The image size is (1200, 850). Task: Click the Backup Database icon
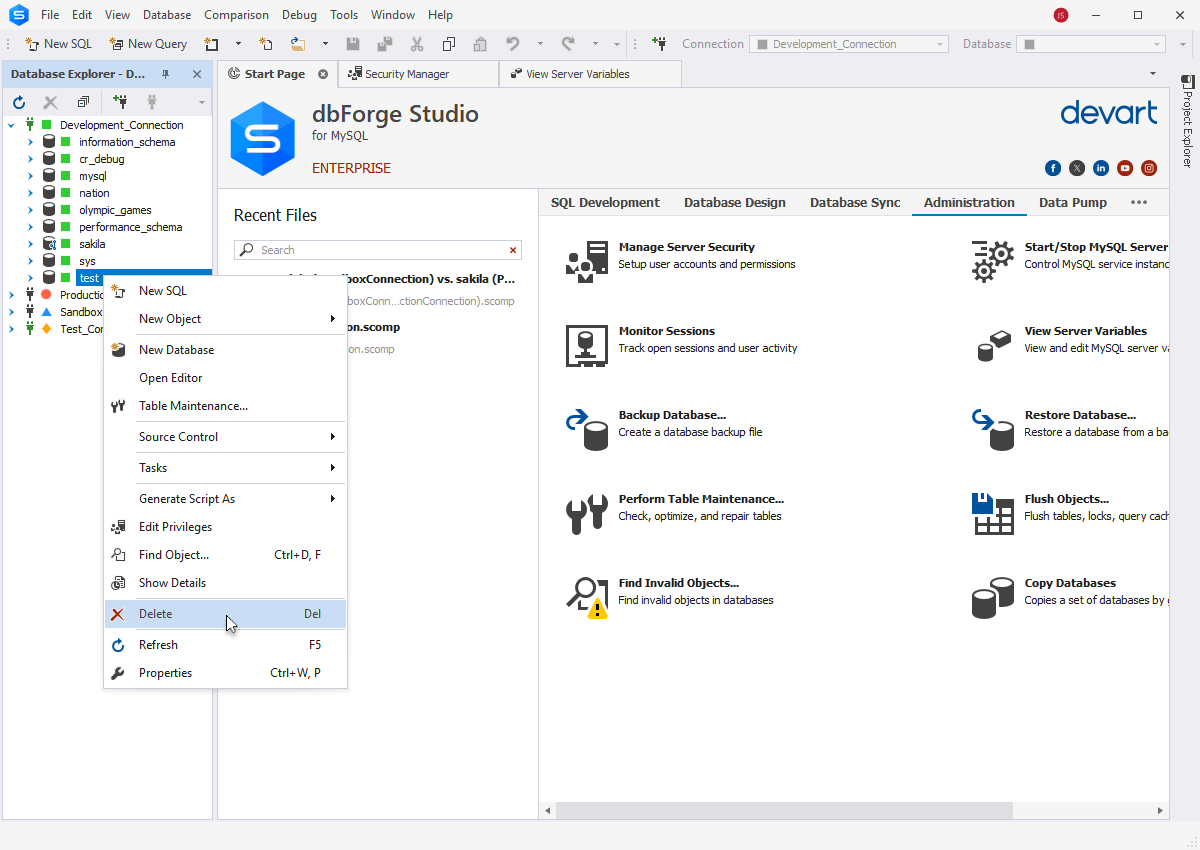pos(587,430)
